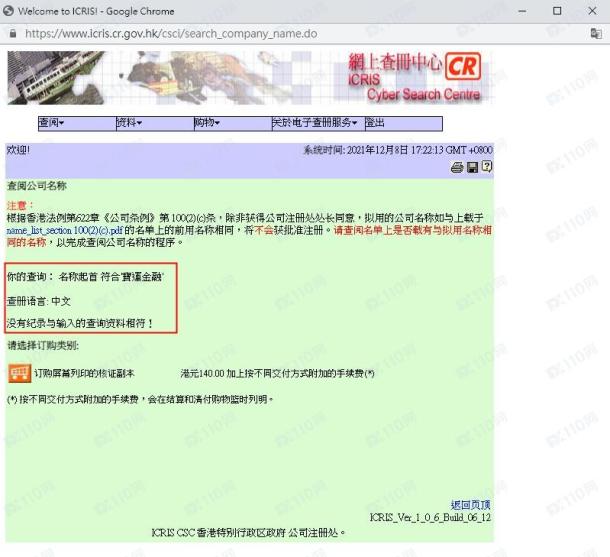The height and width of the screenshot is (557, 610).
Task: Click 请选择订购类别 label
Action: [43, 345]
